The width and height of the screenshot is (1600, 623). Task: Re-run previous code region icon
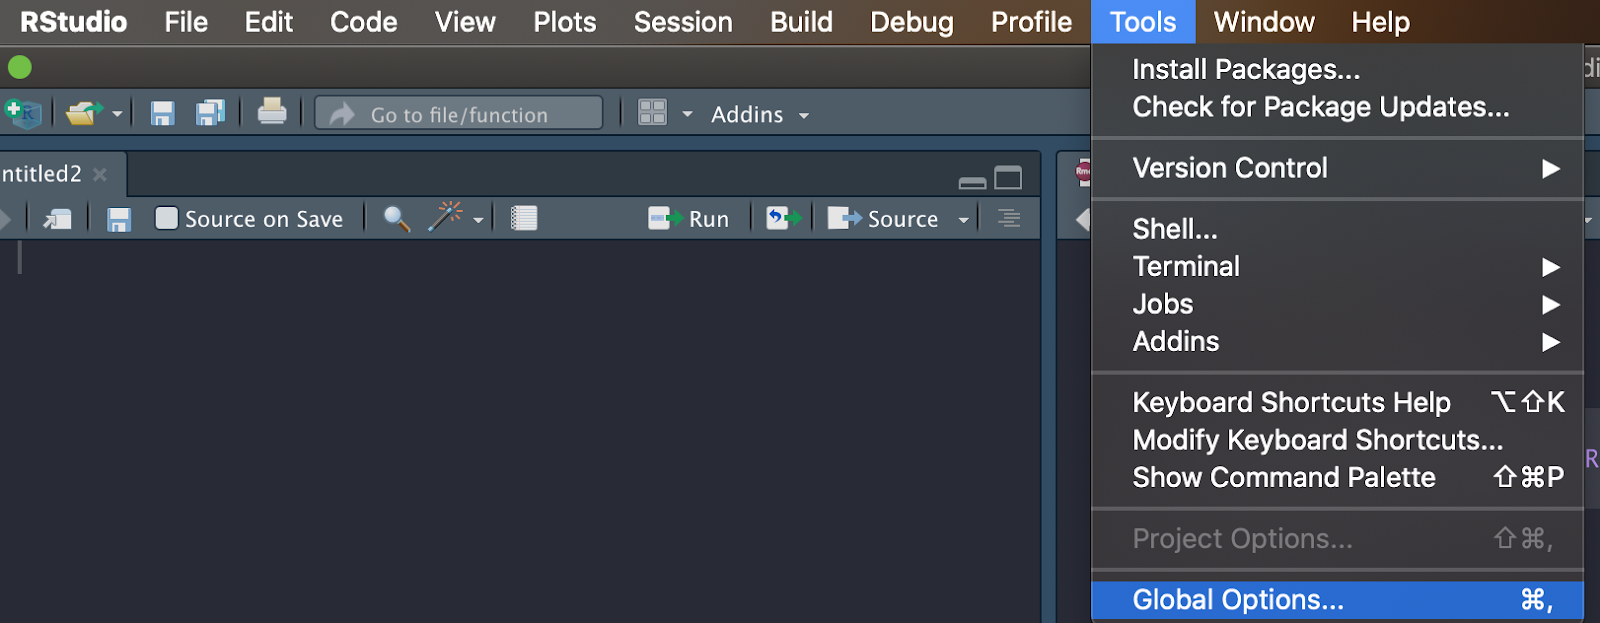783,219
